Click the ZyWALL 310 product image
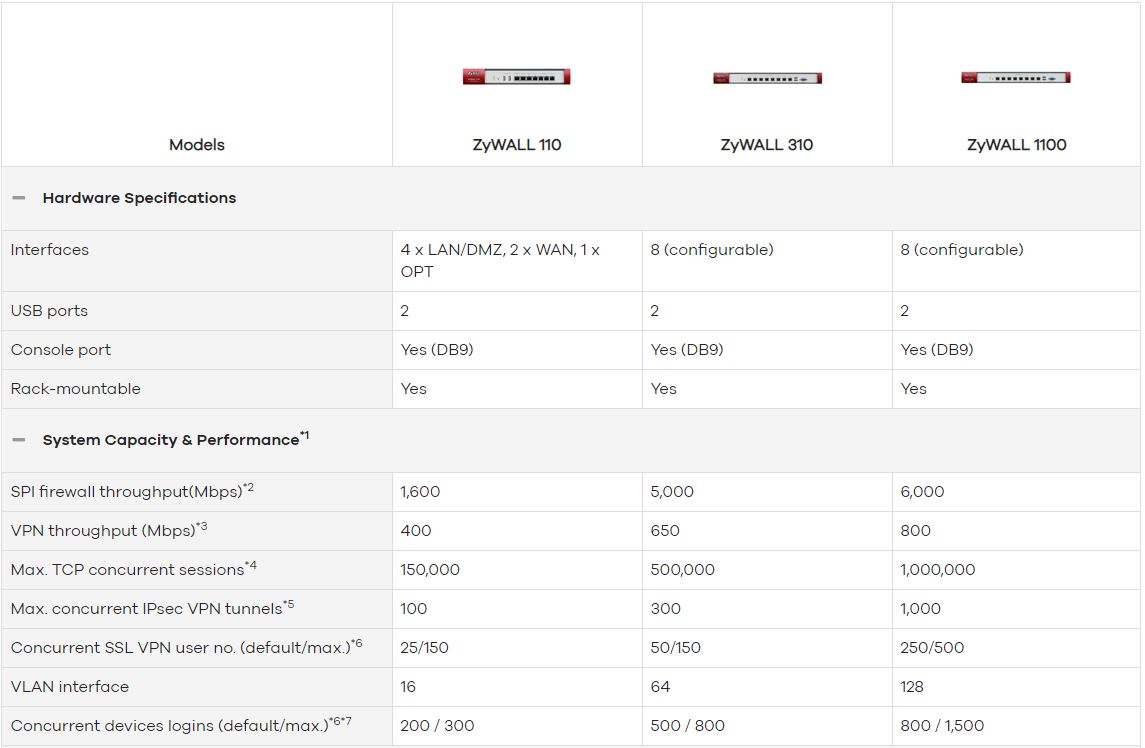1145x748 pixels. pyautogui.click(x=767, y=78)
